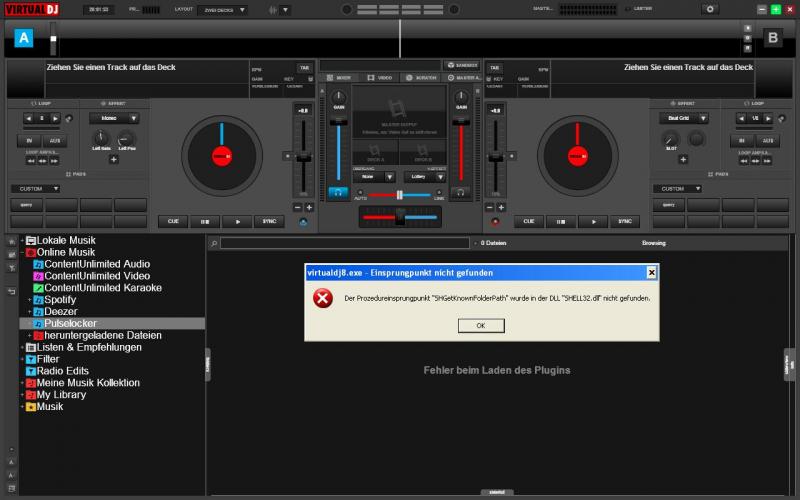
Task: Click pause-stop button on right deck
Action: 560,222
